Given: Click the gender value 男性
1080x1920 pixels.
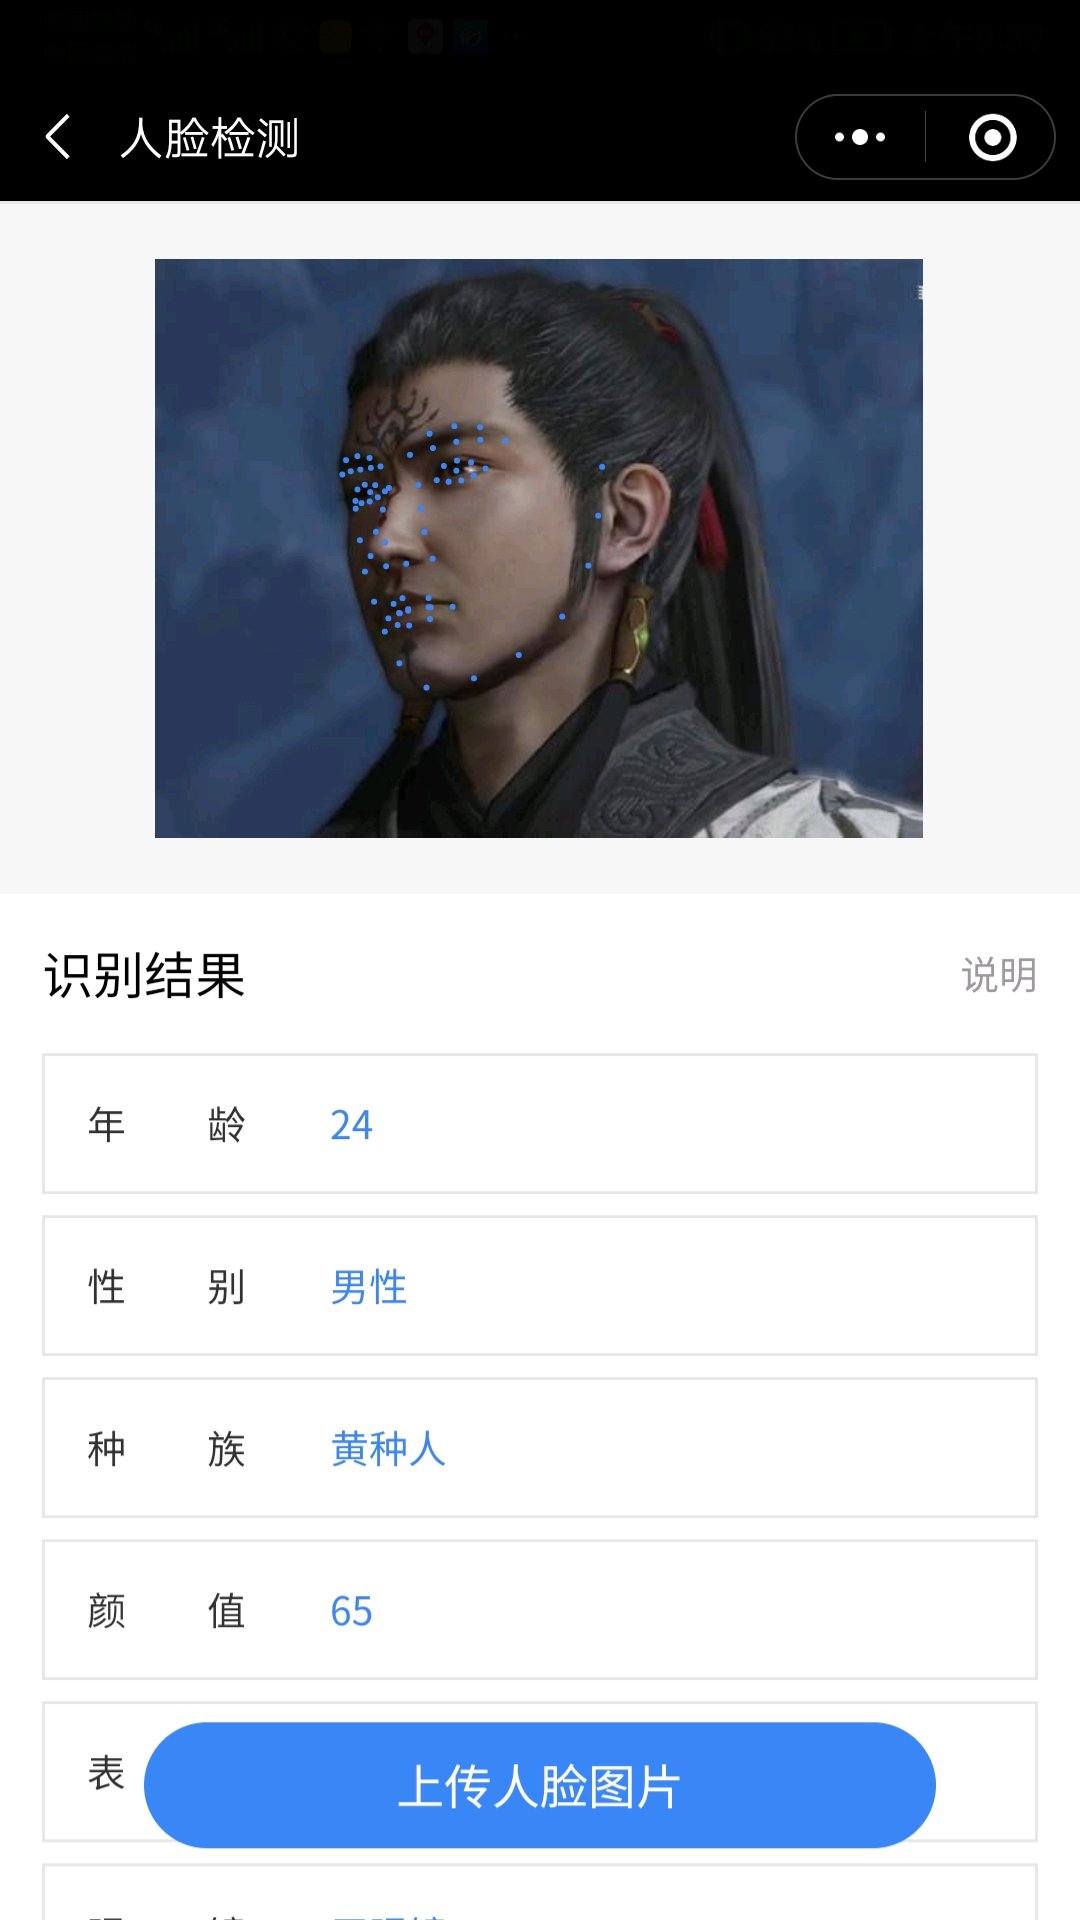Looking at the screenshot, I should click(x=369, y=1287).
